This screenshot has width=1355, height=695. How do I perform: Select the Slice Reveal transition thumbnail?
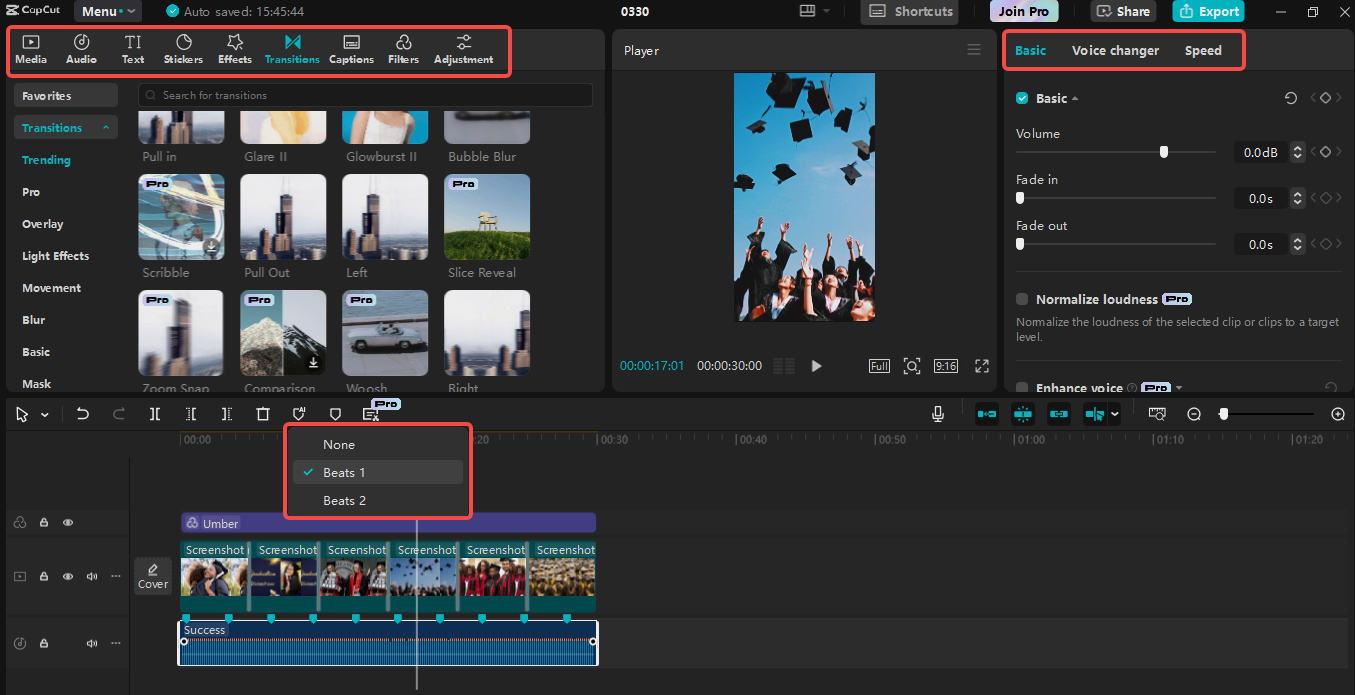(x=486, y=216)
